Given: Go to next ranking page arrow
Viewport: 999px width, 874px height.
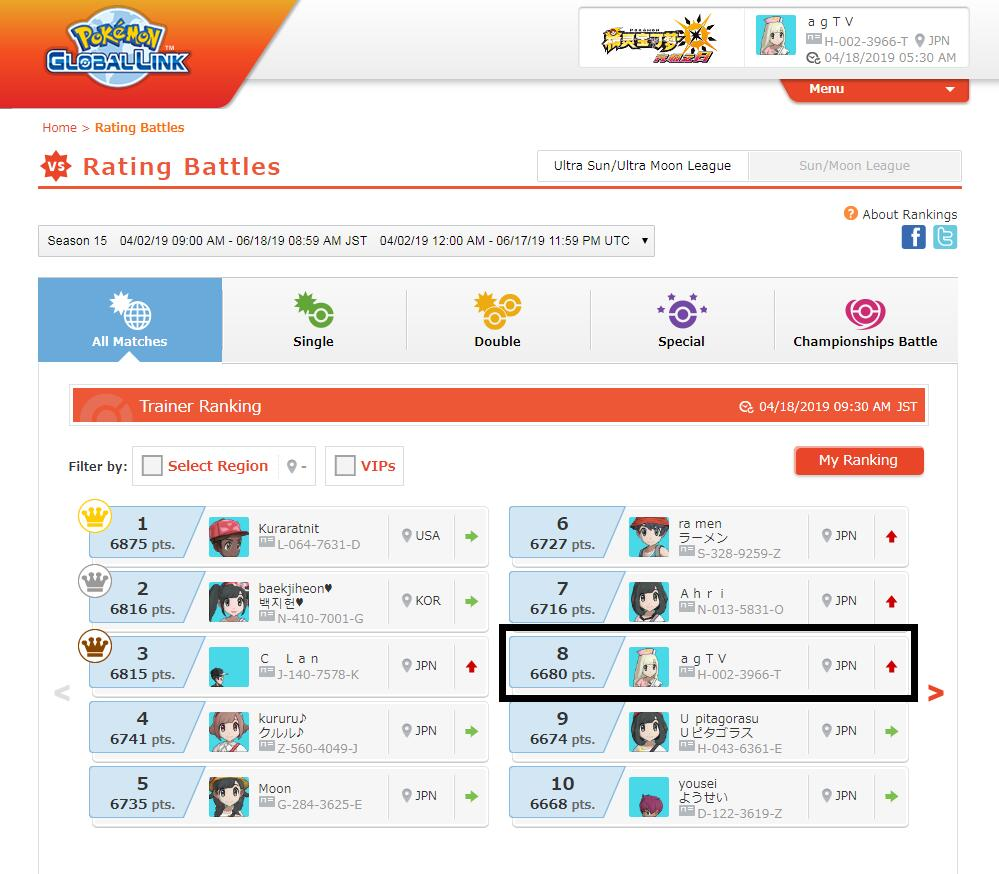Looking at the screenshot, I should pyautogui.click(x=935, y=692).
